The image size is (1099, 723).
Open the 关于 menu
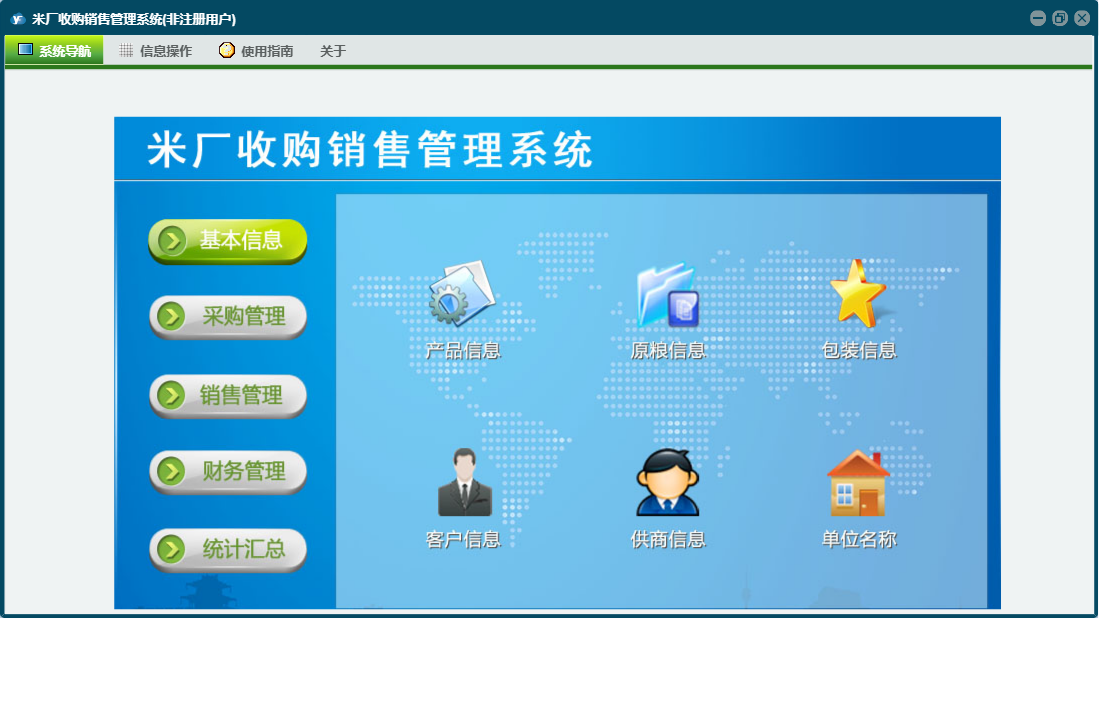click(333, 50)
